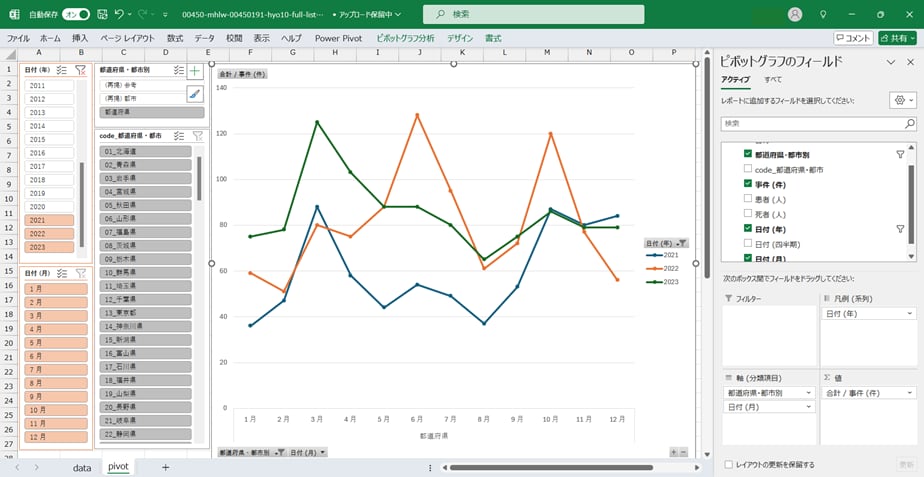Open the 都道府県・都市別 axis field button on chart
The image size is (924, 477).
click(252, 452)
